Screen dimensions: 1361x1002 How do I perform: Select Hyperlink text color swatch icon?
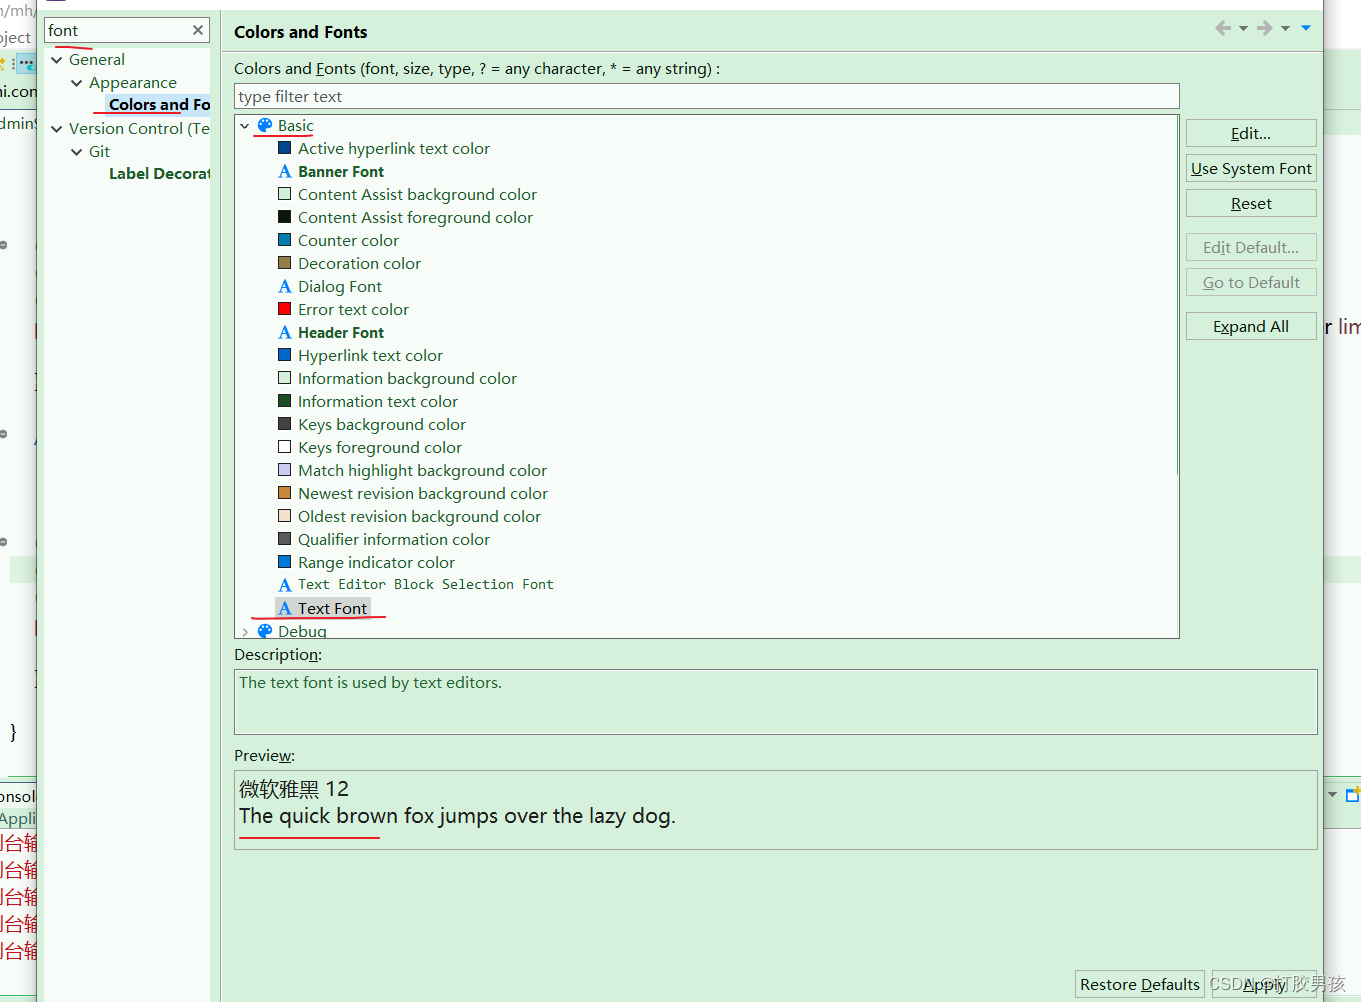[x=285, y=355]
